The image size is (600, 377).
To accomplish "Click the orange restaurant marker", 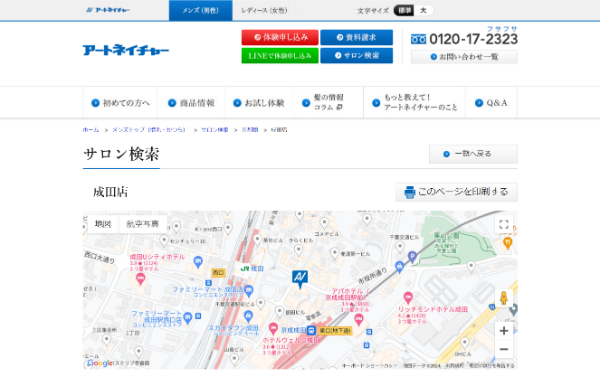I will pos(507,243).
